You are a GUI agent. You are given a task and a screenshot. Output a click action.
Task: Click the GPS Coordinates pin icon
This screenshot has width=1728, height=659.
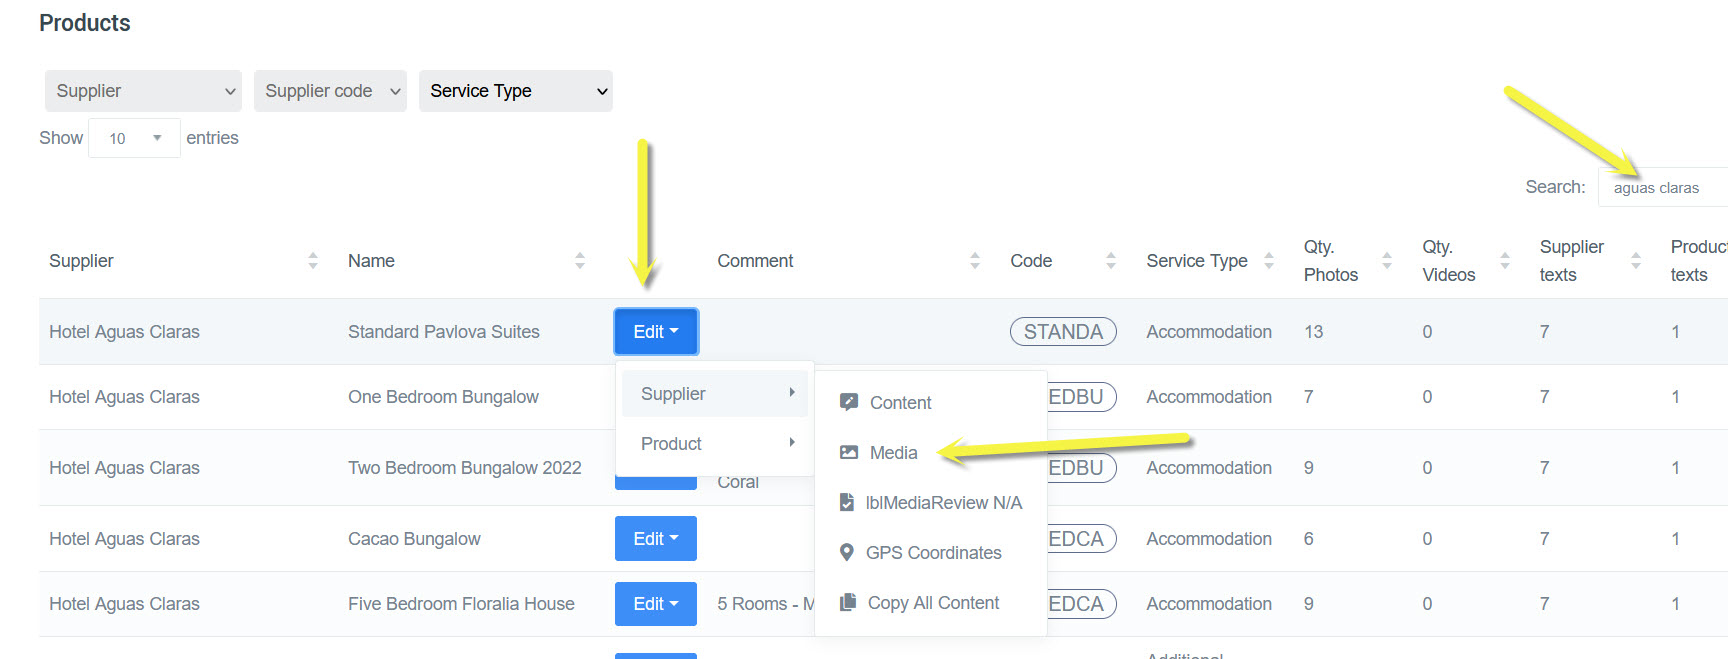(x=847, y=552)
